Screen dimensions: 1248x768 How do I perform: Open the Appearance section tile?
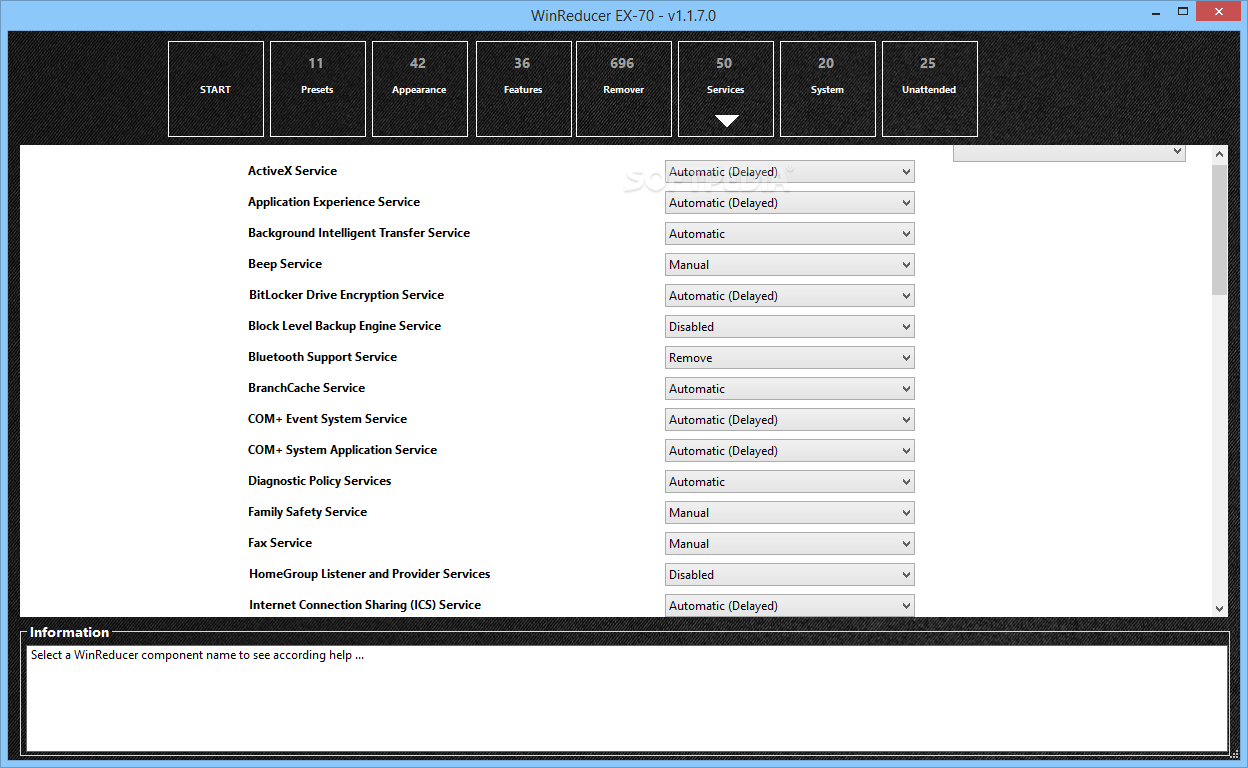[420, 89]
